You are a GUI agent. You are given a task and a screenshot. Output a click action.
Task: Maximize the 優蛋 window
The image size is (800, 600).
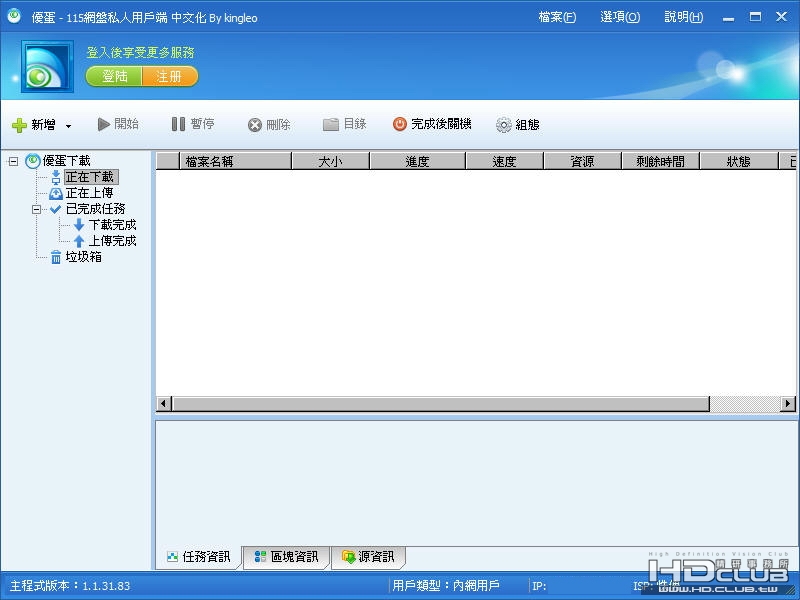[x=755, y=17]
